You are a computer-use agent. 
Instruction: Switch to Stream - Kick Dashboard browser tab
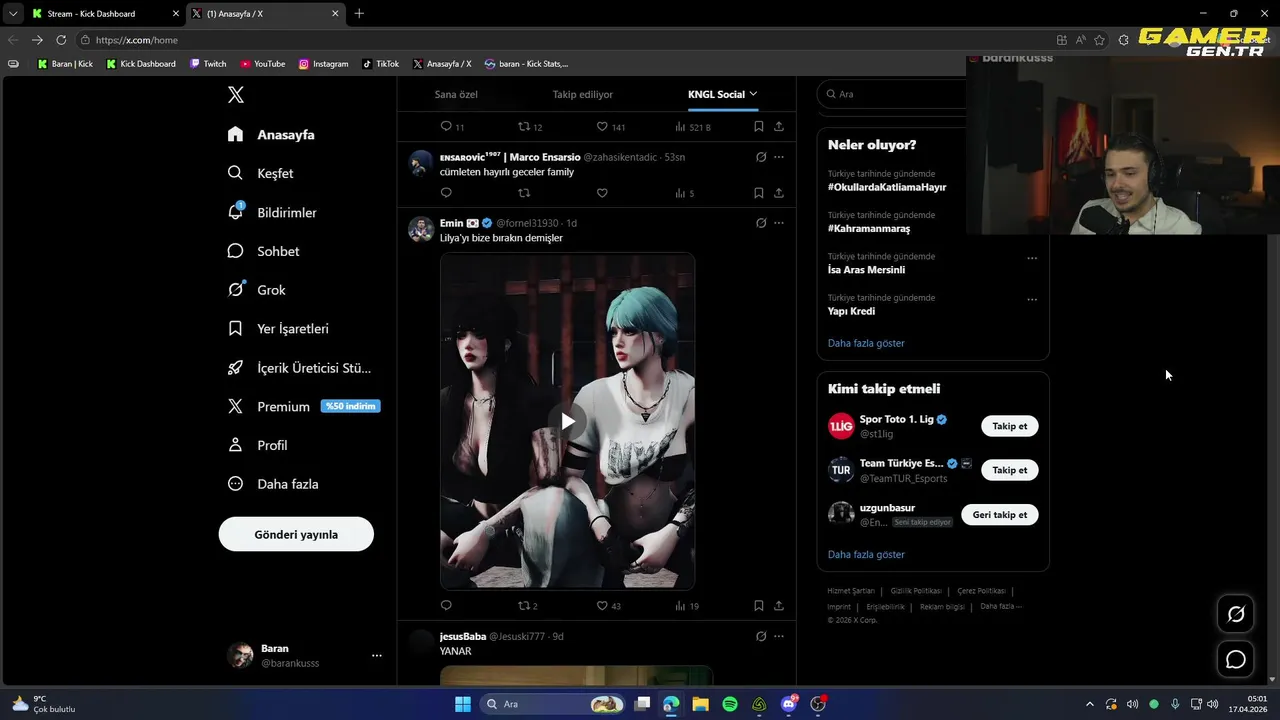pyautogui.click(x=105, y=14)
